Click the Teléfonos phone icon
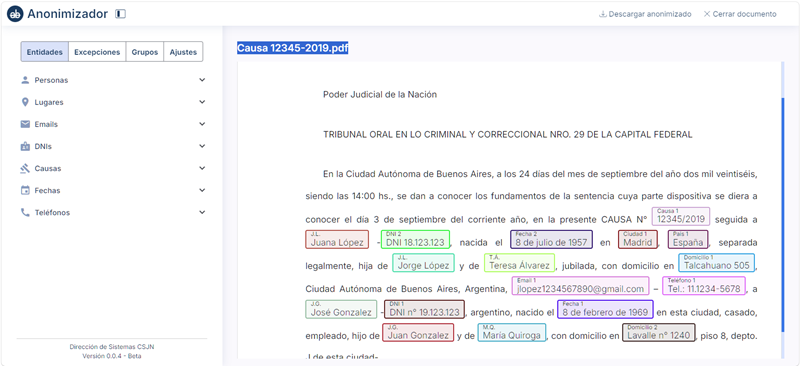This screenshot has height=366, width=800. pyautogui.click(x=25, y=212)
